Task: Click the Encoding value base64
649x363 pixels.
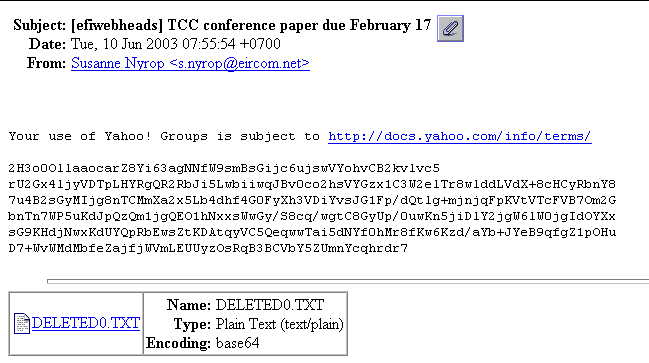Action: tap(238, 343)
